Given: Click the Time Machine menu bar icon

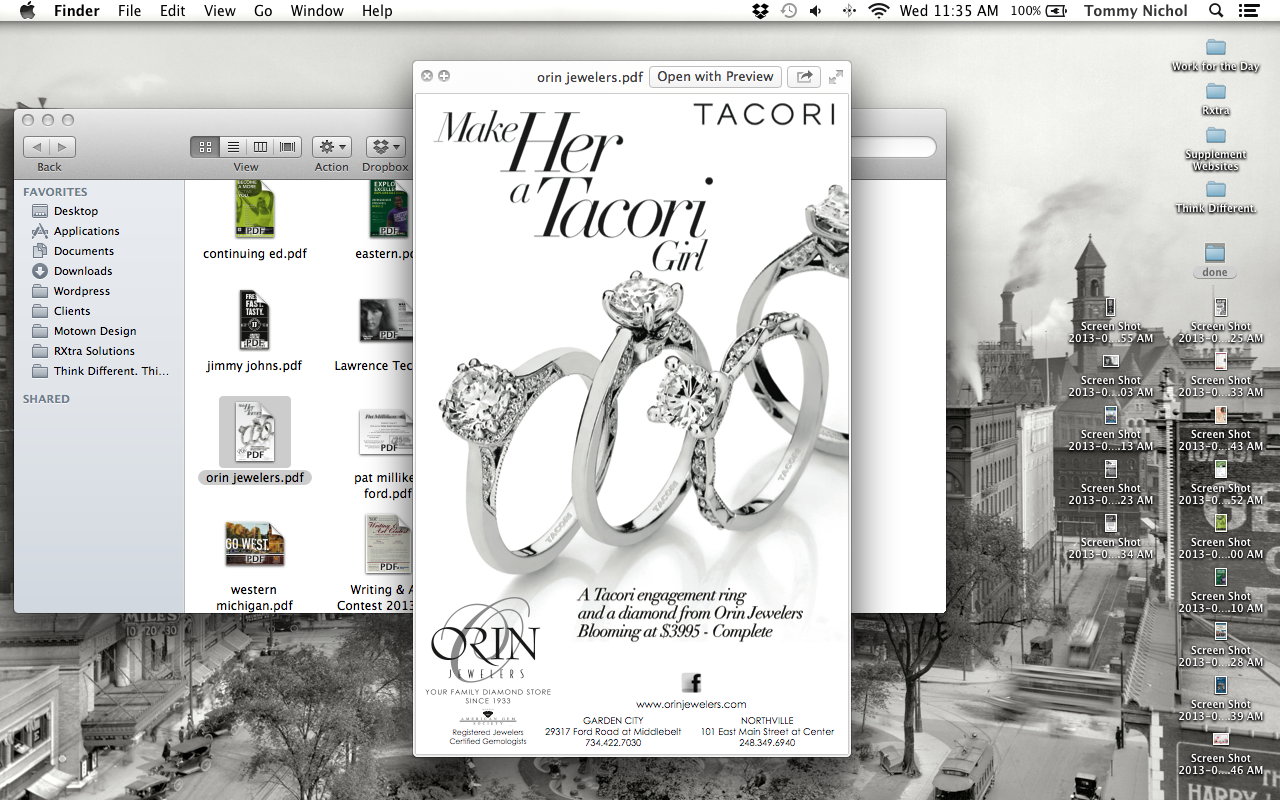Looking at the screenshot, I should [x=789, y=11].
